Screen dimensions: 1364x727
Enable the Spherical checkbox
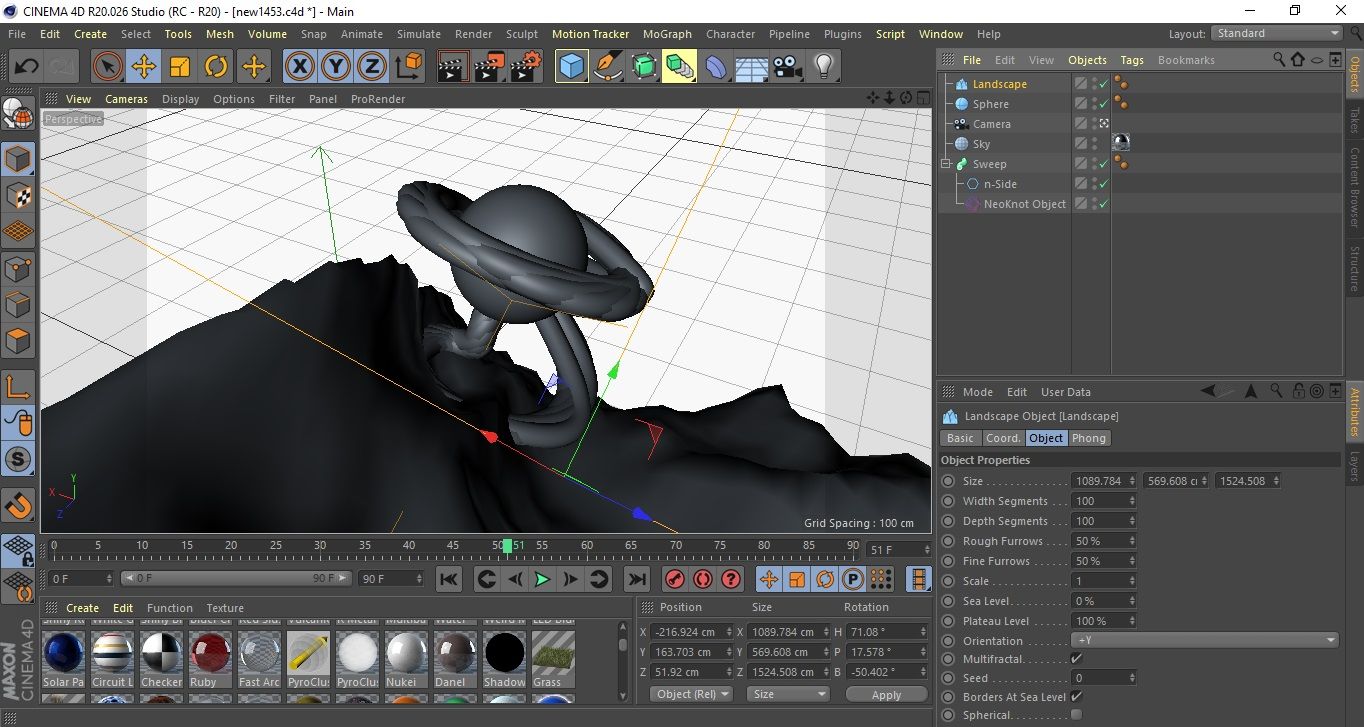tap(1076, 714)
